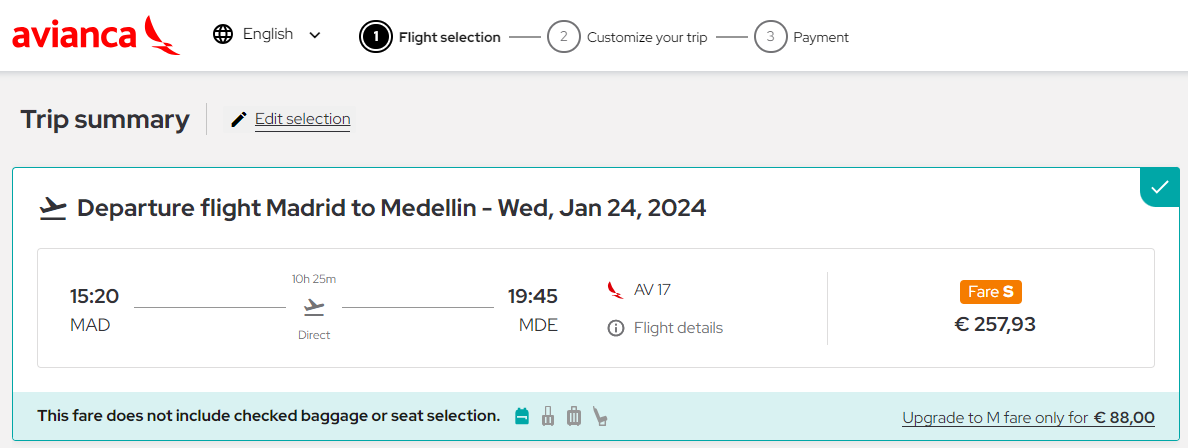
Task: Click the globe language icon
Action: [x=223, y=34]
